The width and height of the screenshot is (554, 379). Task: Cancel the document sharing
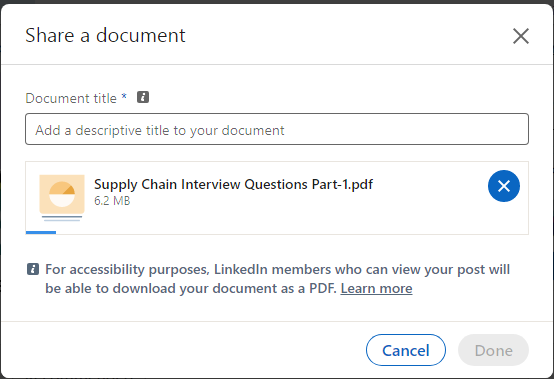pos(406,350)
